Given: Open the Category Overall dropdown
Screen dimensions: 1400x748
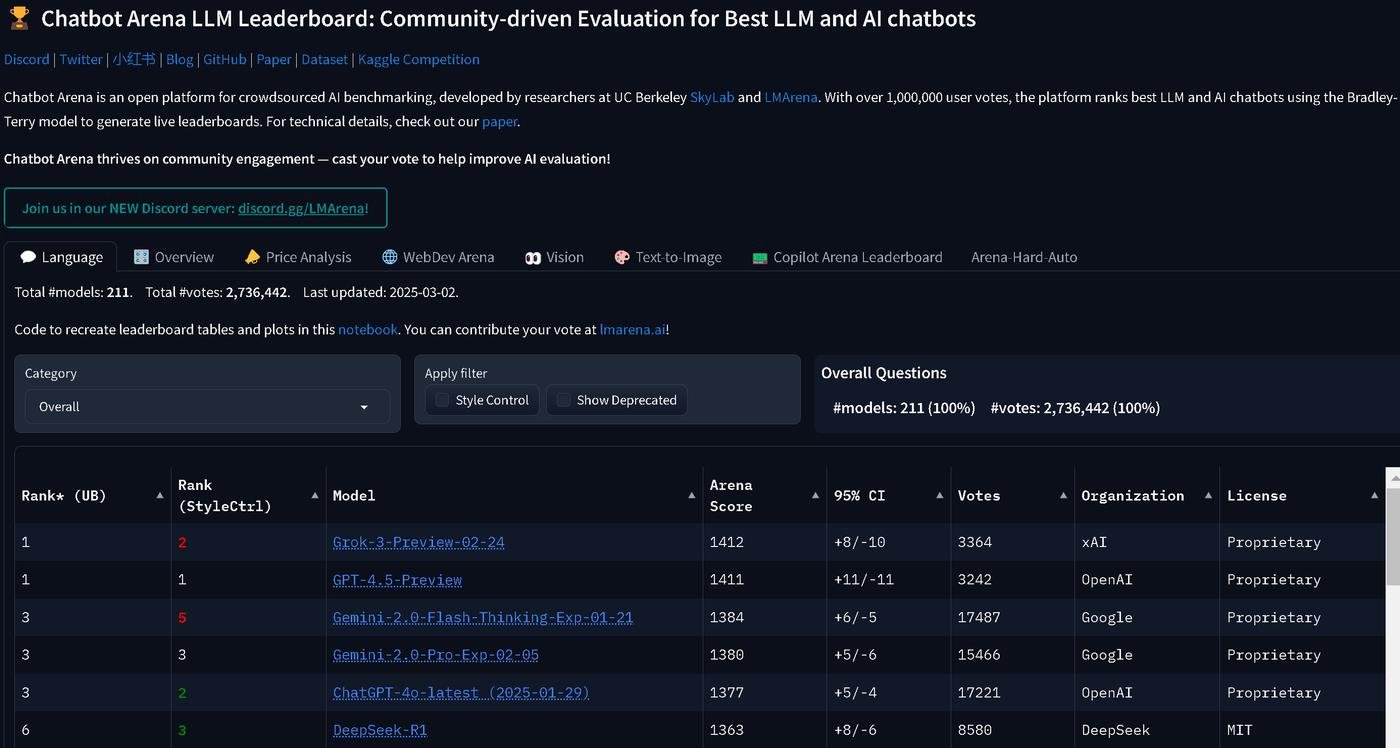Looking at the screenshot, I should [x=207, y=407].
